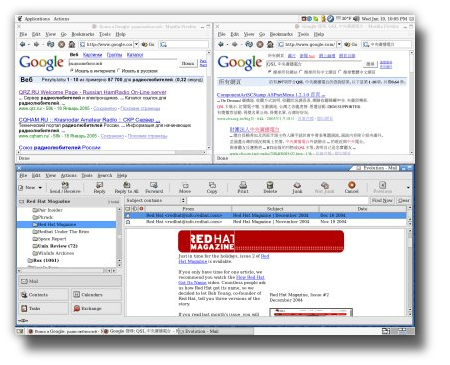Viewport: 450px width, 365px height.
Task: Click the Home icon in left Firefox window
Action: click(72, 44)
